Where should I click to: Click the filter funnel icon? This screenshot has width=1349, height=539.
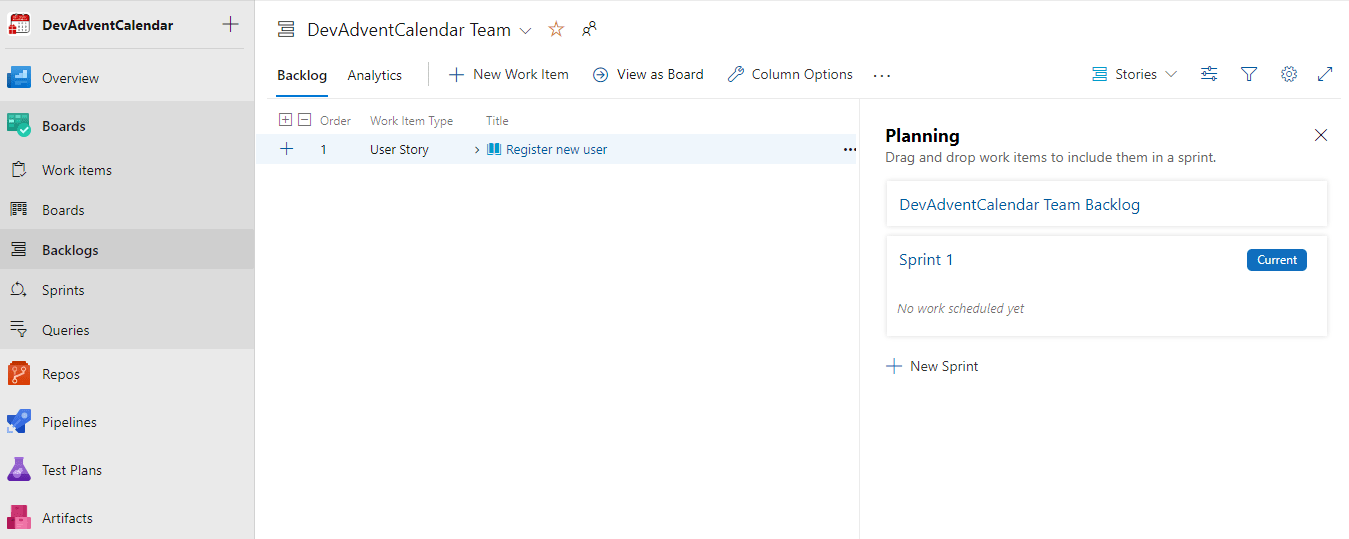tap(1249, 74)
